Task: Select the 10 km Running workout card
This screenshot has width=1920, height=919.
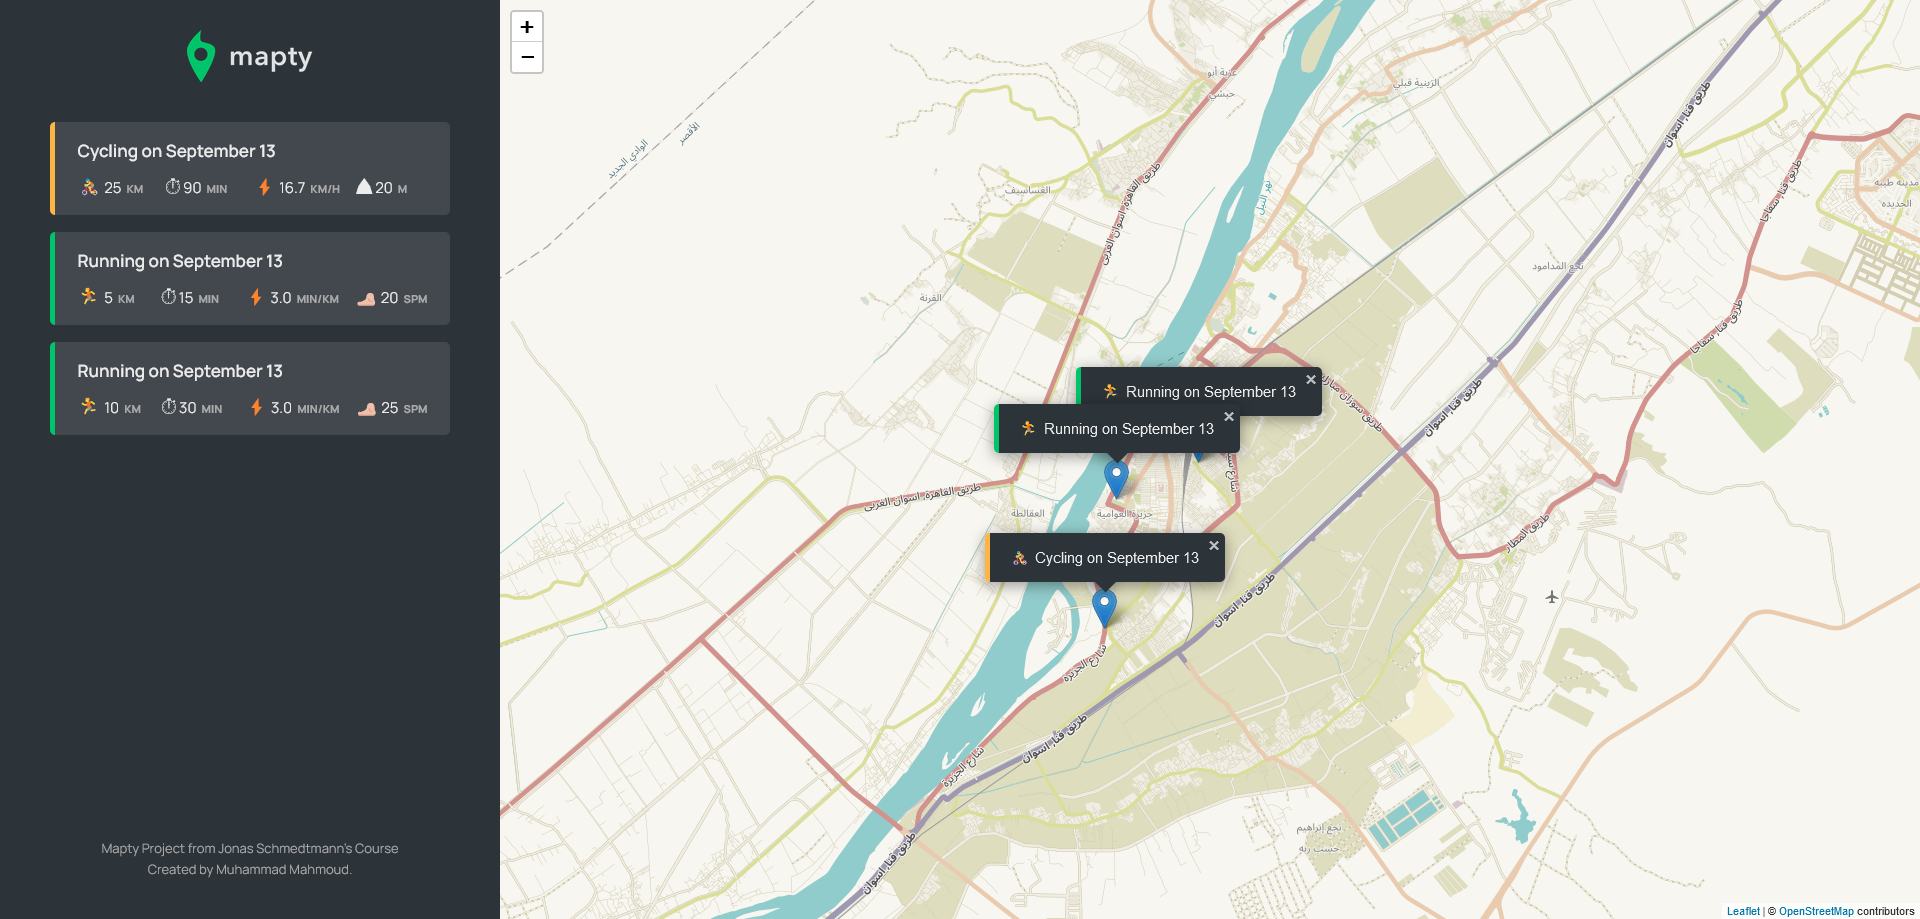Action: point(250,388)
